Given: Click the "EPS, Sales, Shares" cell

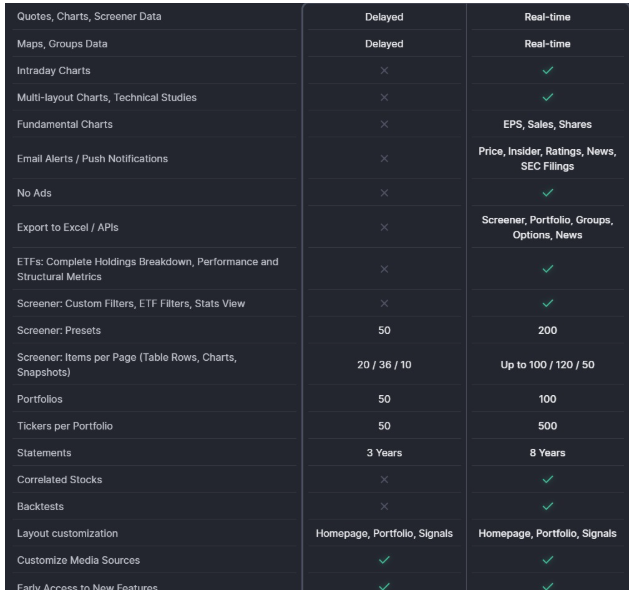Looking at the screenshot, I should pos(546,124).
